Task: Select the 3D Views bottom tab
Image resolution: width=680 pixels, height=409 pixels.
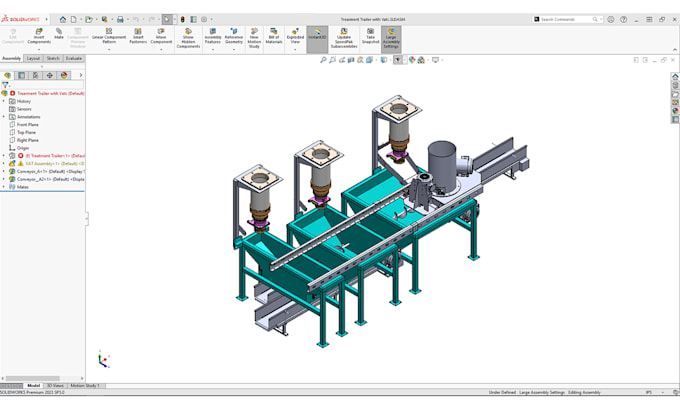Action: pos(55,386)
